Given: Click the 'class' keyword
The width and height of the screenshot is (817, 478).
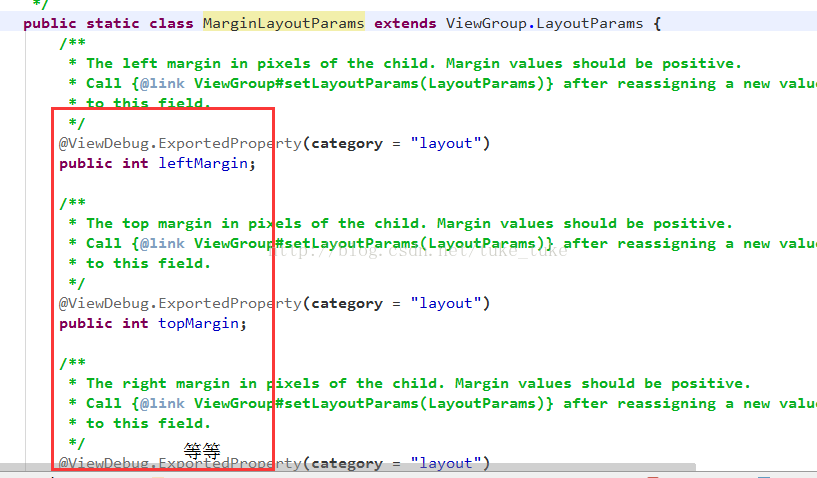Looking at the screenshot, I should pos(171,23).
